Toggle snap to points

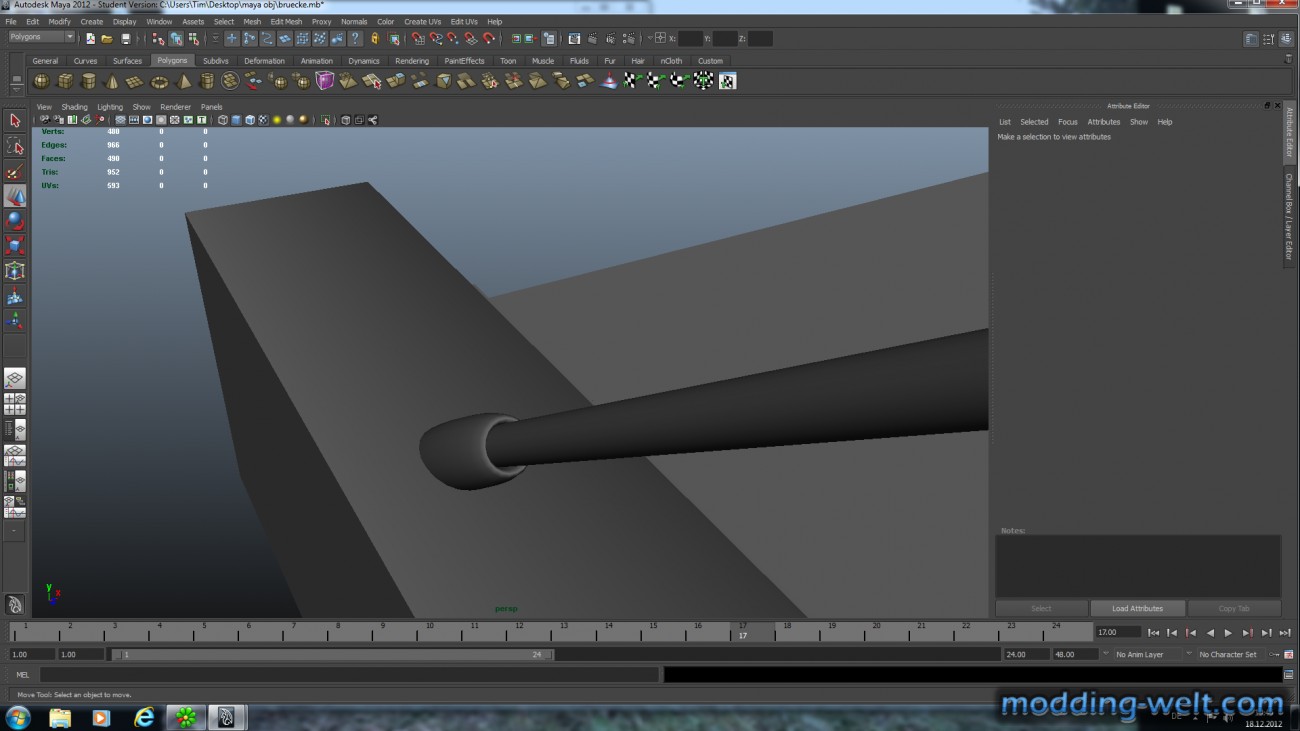453,39
